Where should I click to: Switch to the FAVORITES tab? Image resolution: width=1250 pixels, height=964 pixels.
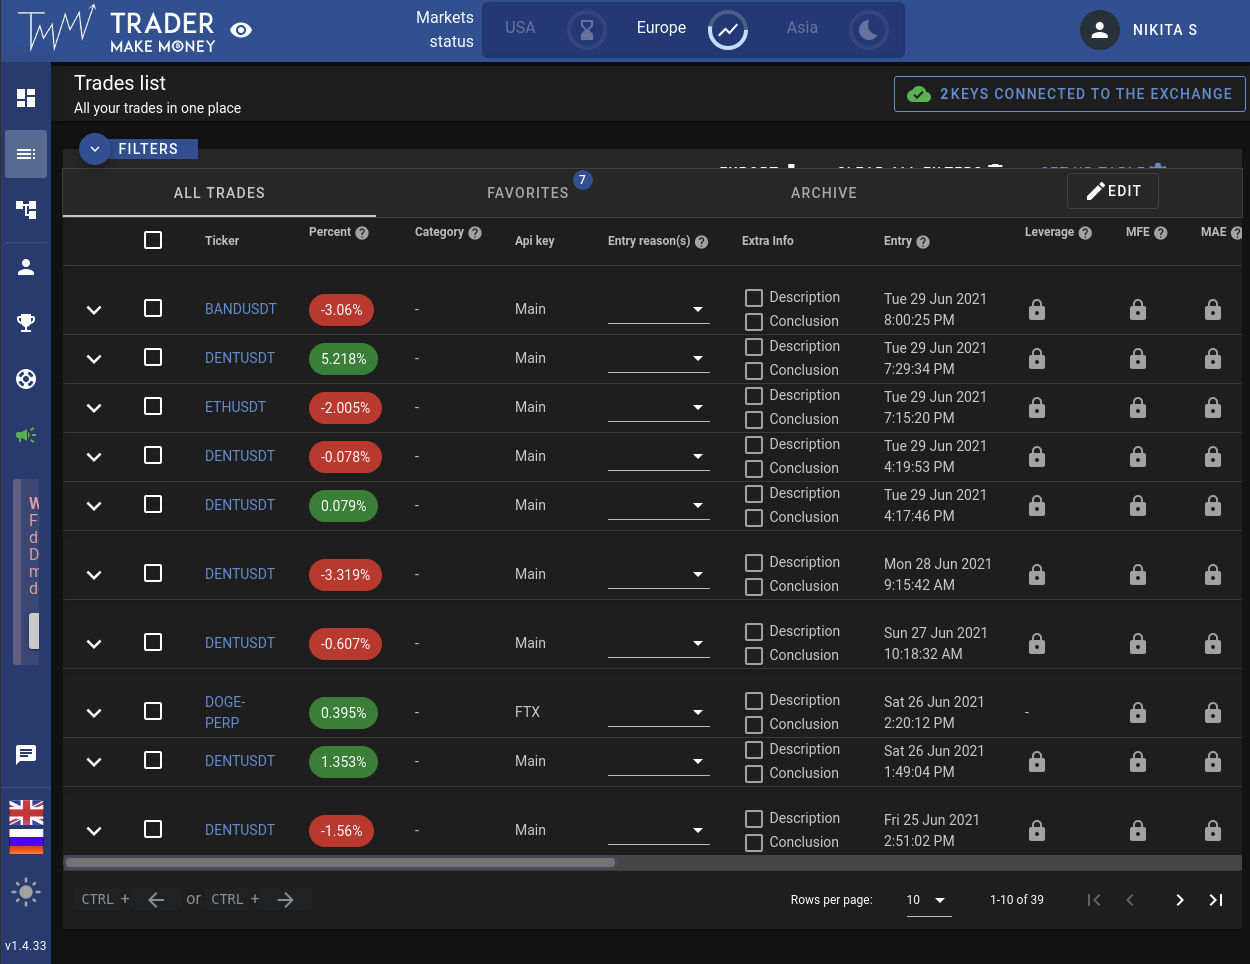528,192
